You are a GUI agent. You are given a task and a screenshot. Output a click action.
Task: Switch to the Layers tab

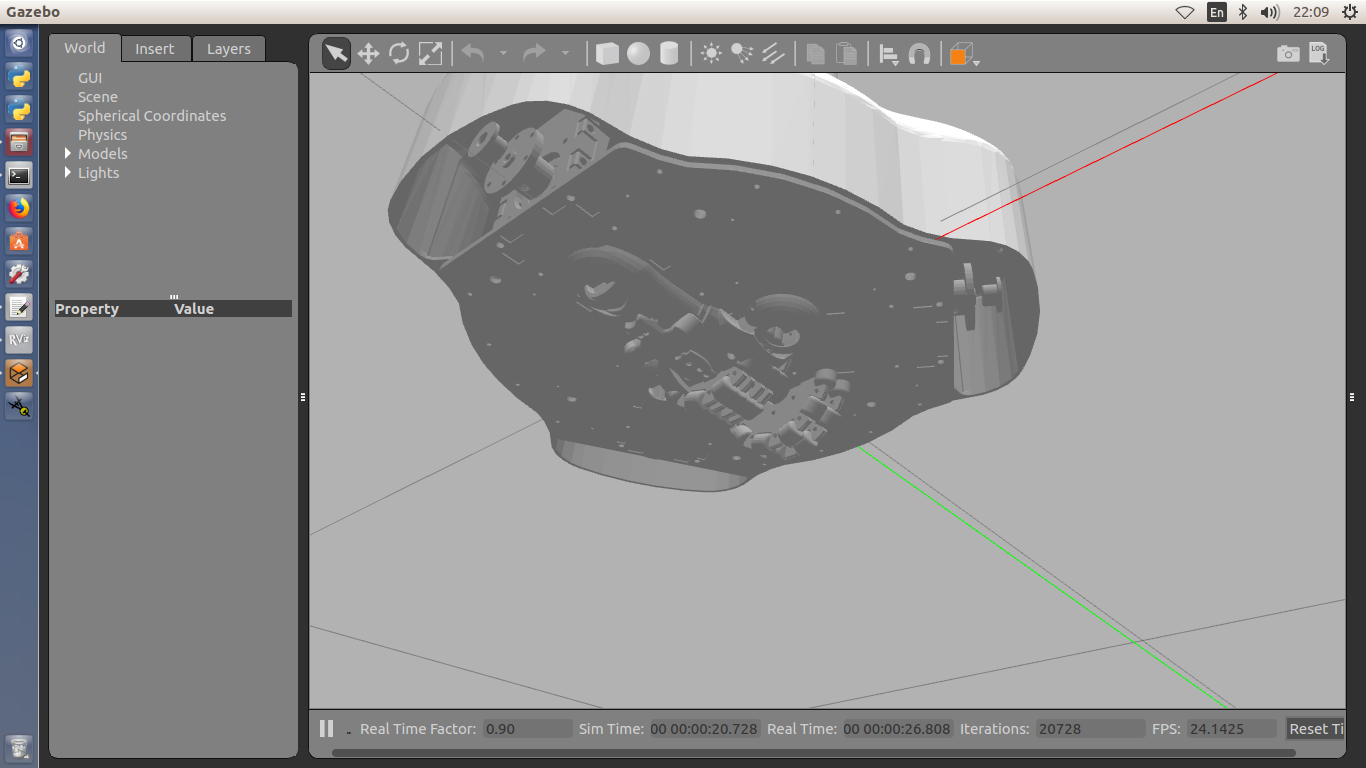pos(229,49)
